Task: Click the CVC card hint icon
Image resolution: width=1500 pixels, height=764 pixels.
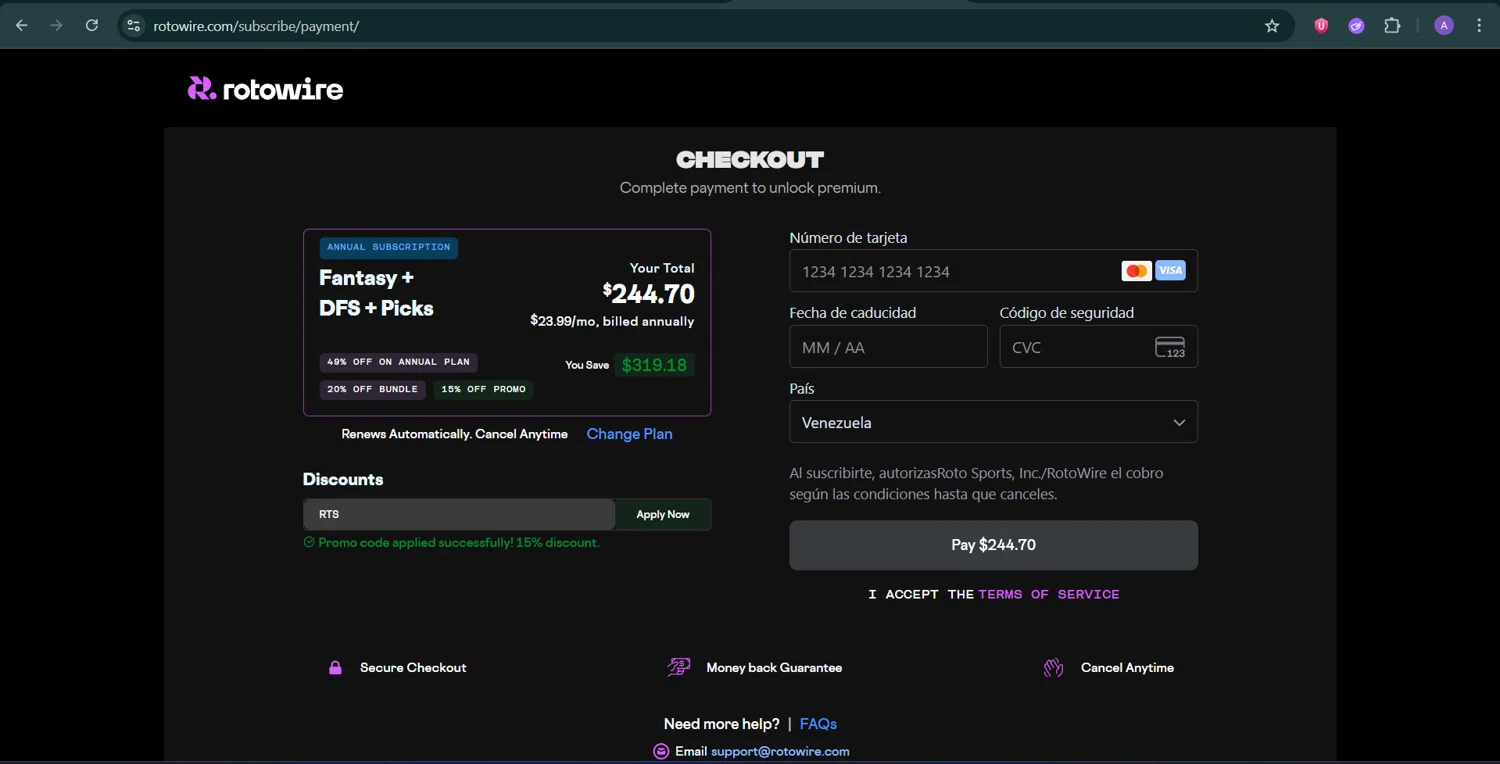Action: coord(1170,347)
